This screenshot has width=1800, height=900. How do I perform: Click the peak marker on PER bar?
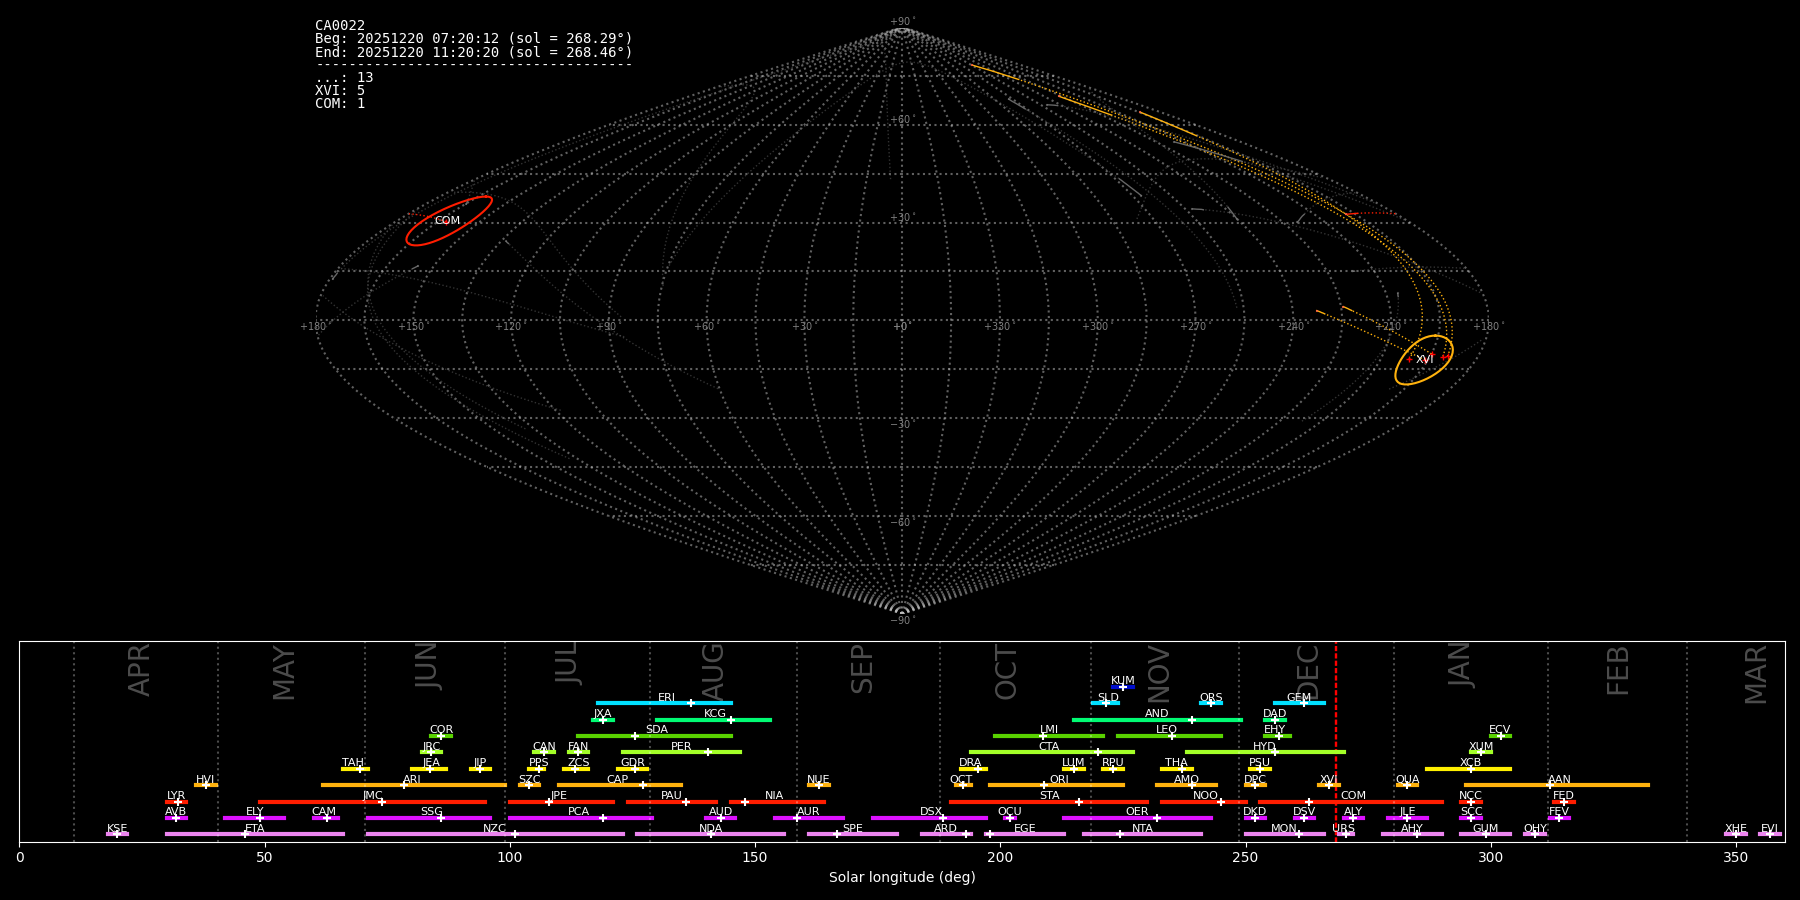tap(708, 752)
